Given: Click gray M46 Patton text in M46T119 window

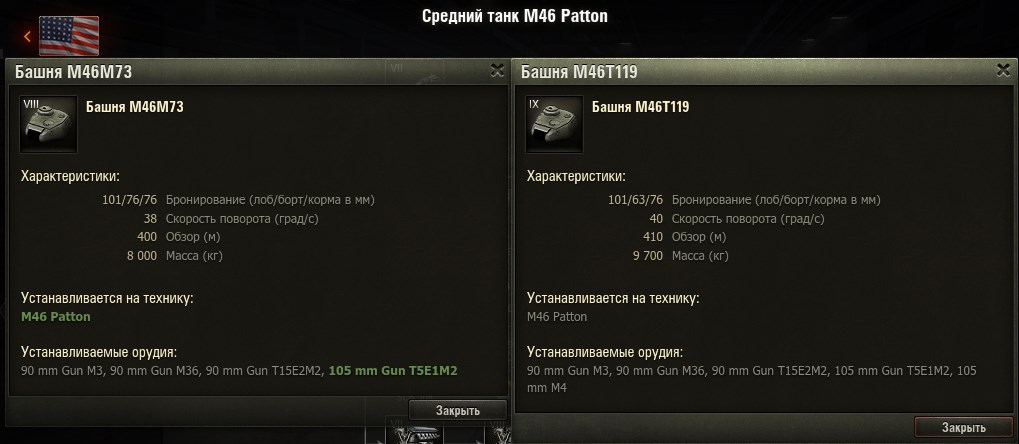Looking at the screenshot, I should (x=557, y=317).
